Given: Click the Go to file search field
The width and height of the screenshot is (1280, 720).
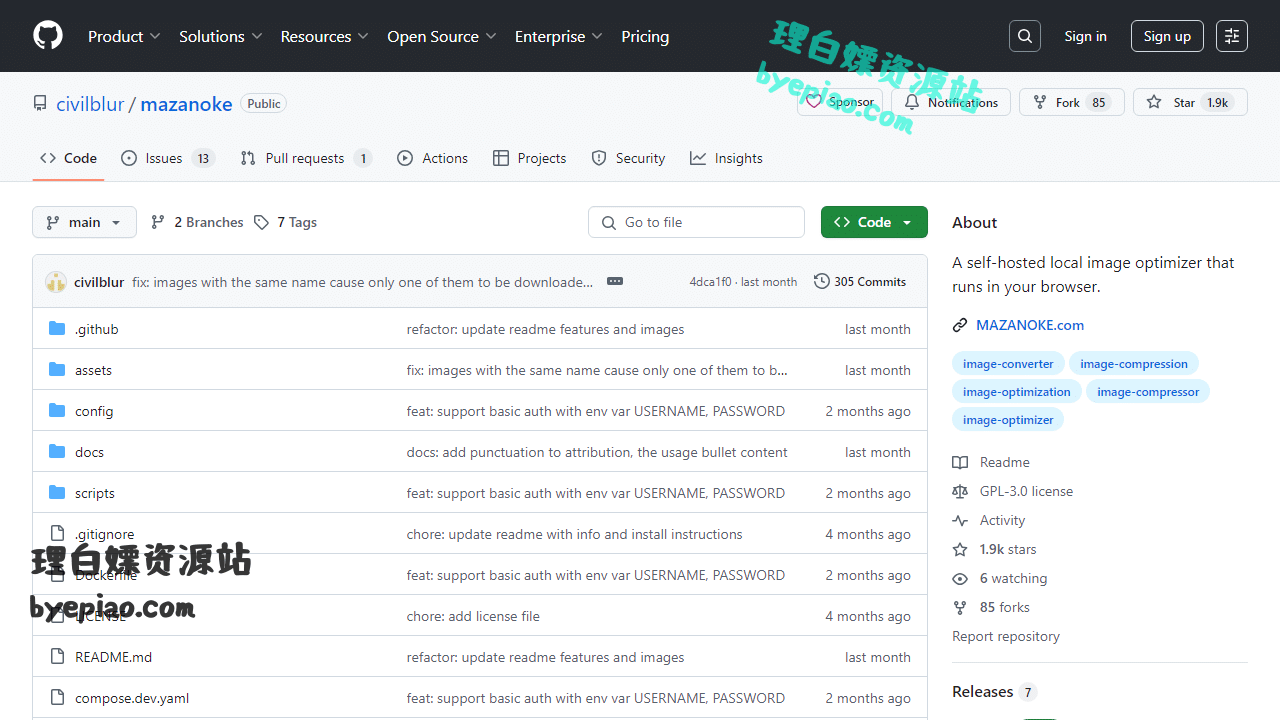Looking at the screenshot, I should click(x=696, y=222).
